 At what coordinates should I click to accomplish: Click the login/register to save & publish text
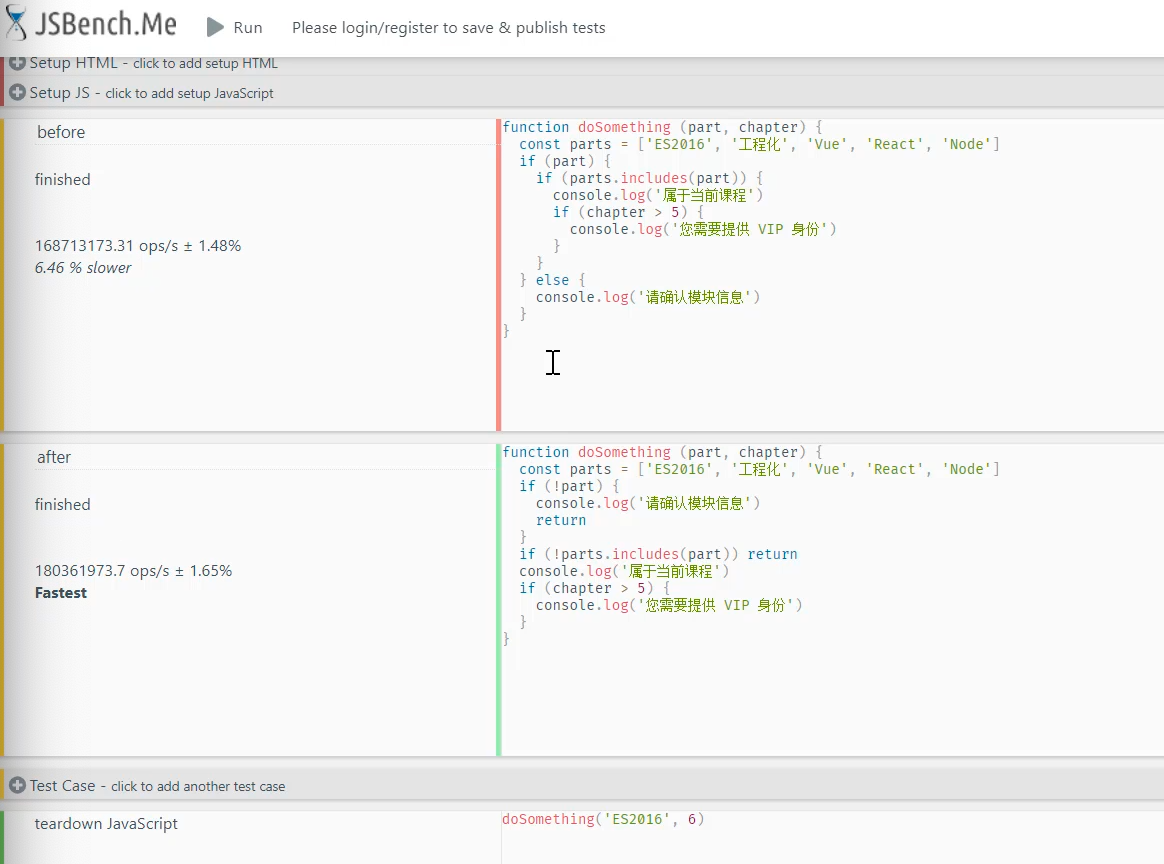pos(448,27)
